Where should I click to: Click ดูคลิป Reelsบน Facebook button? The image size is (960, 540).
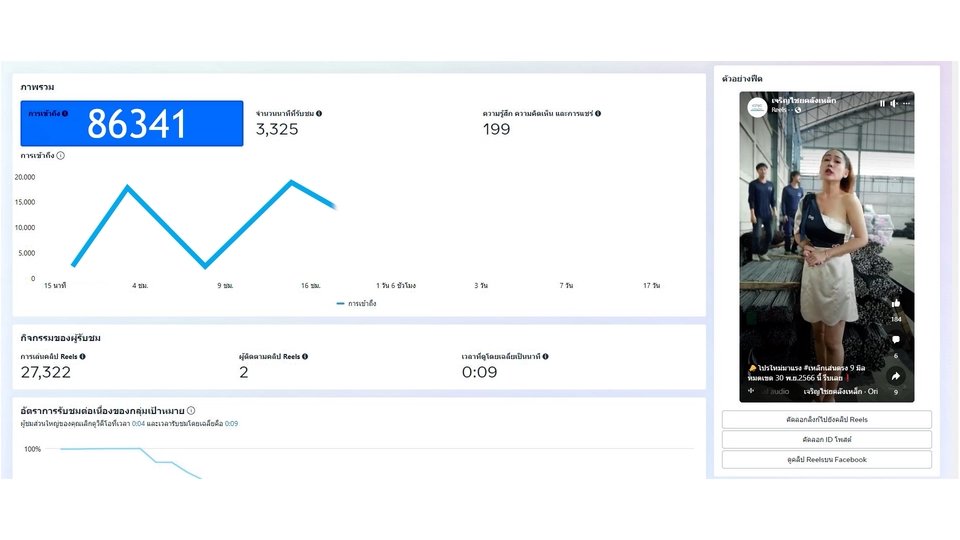(x=827, y=460)
